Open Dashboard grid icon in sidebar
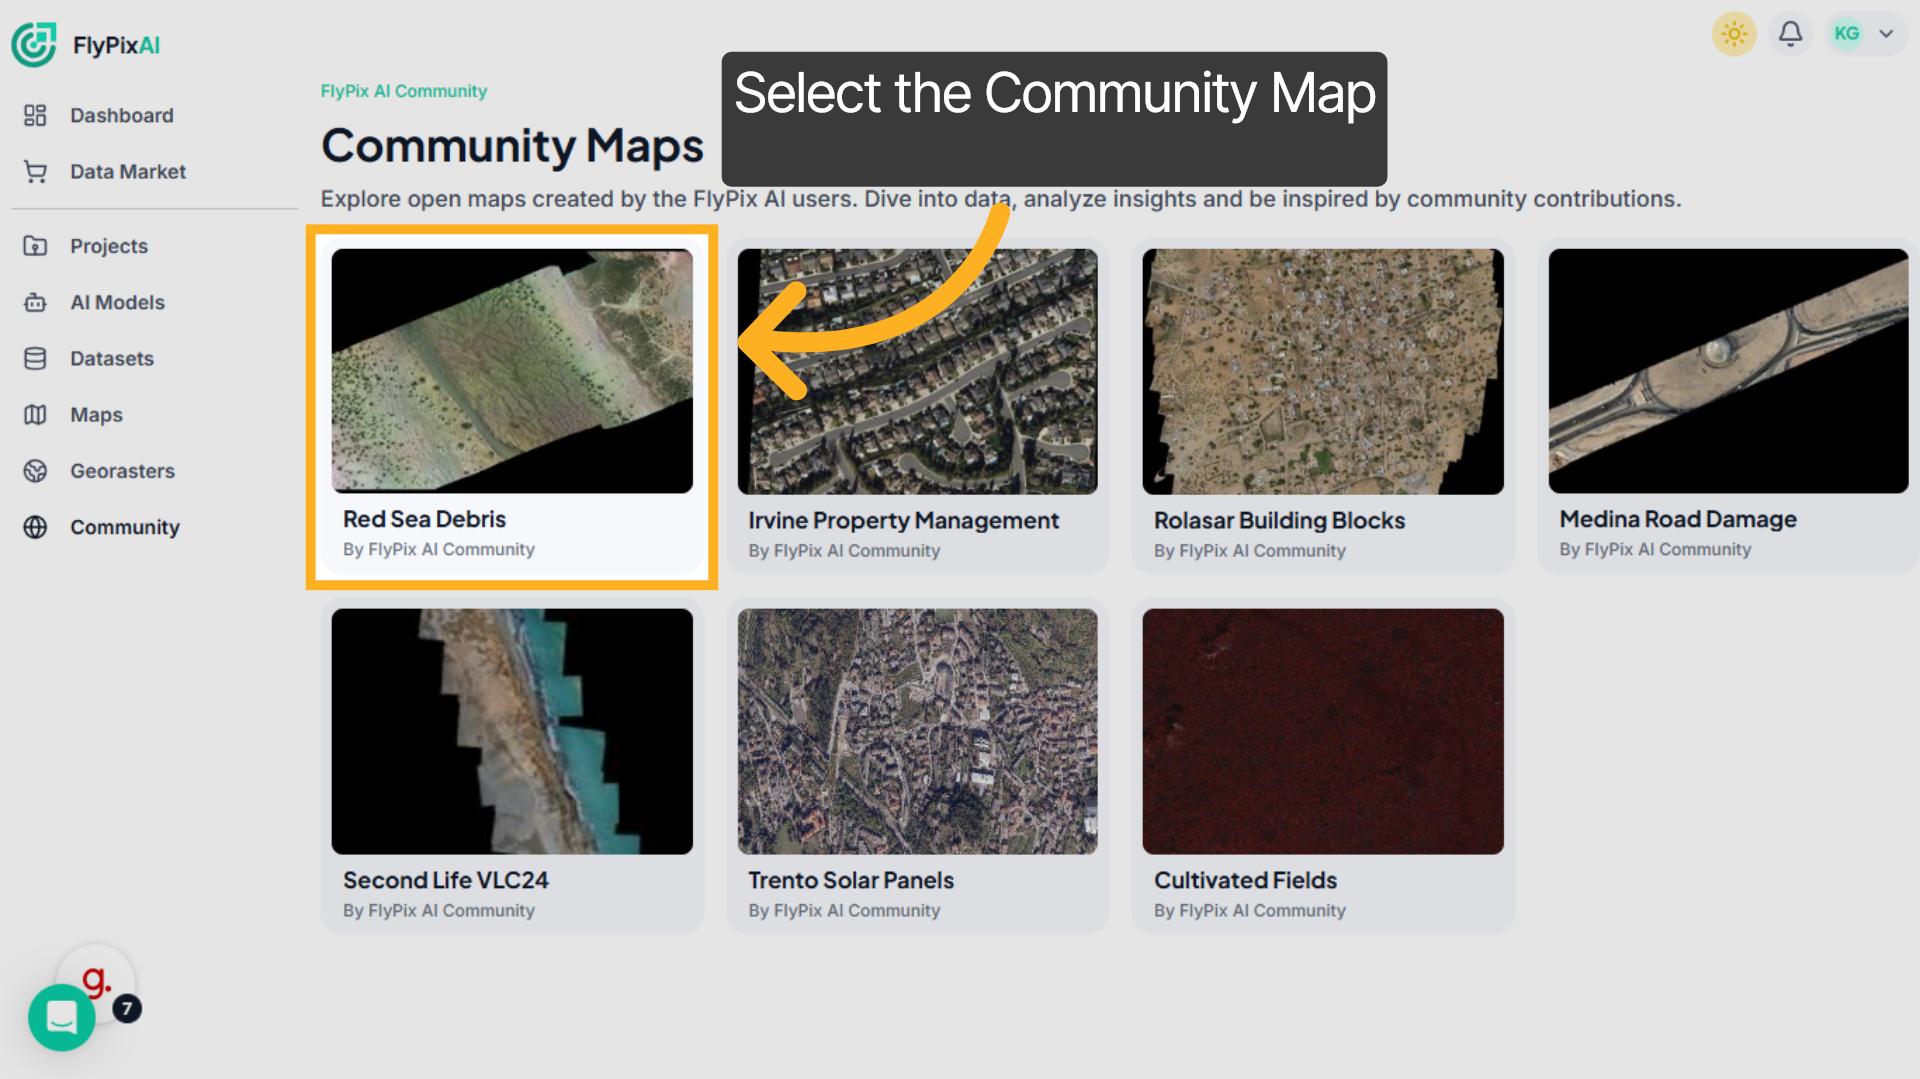 (x=35, y=116)
